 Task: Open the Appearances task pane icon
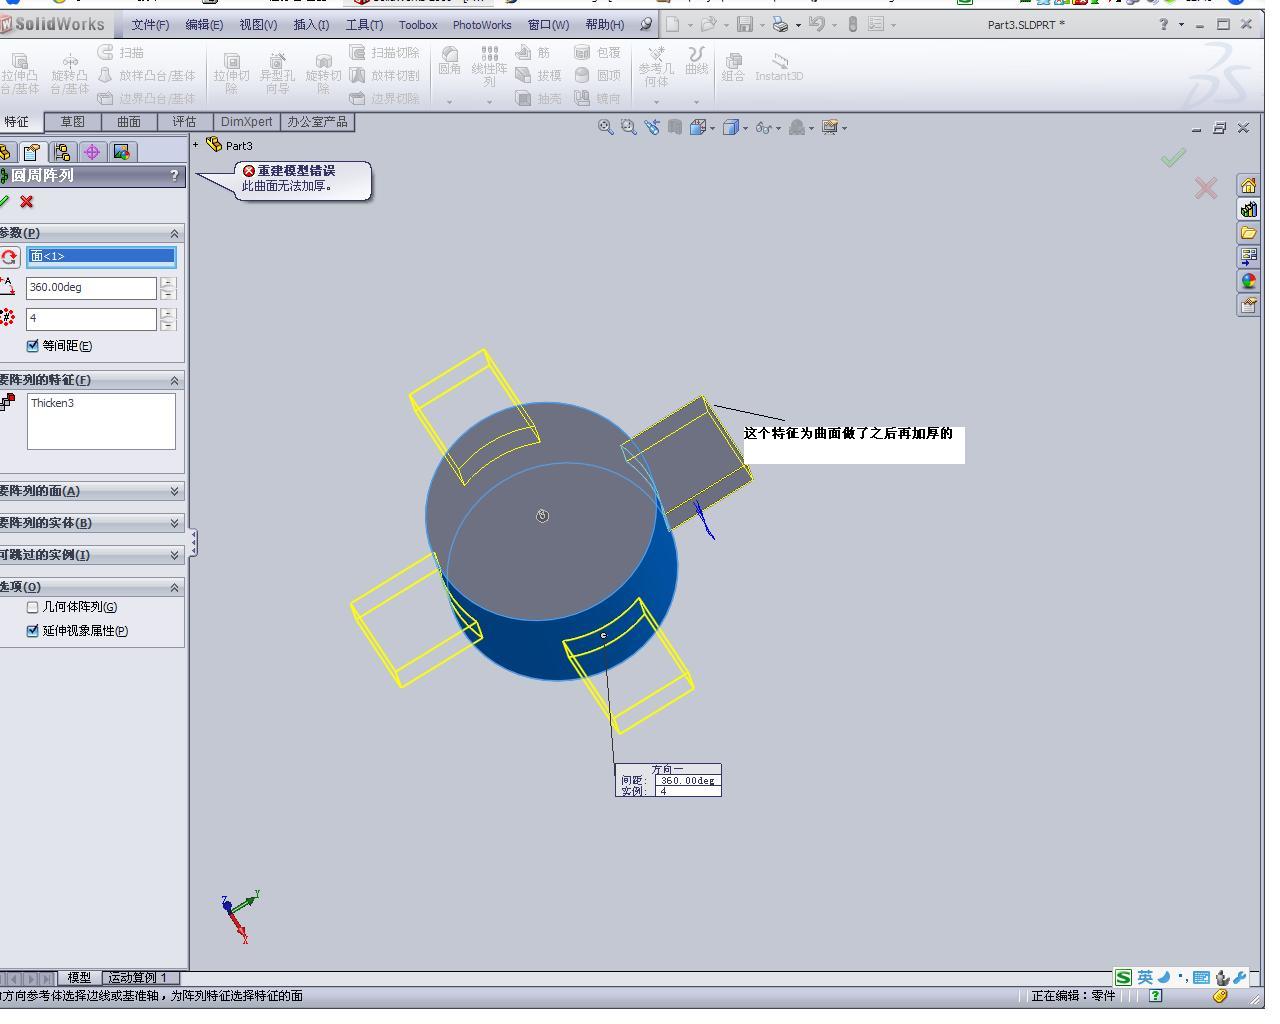click(x=1248, y=281)
